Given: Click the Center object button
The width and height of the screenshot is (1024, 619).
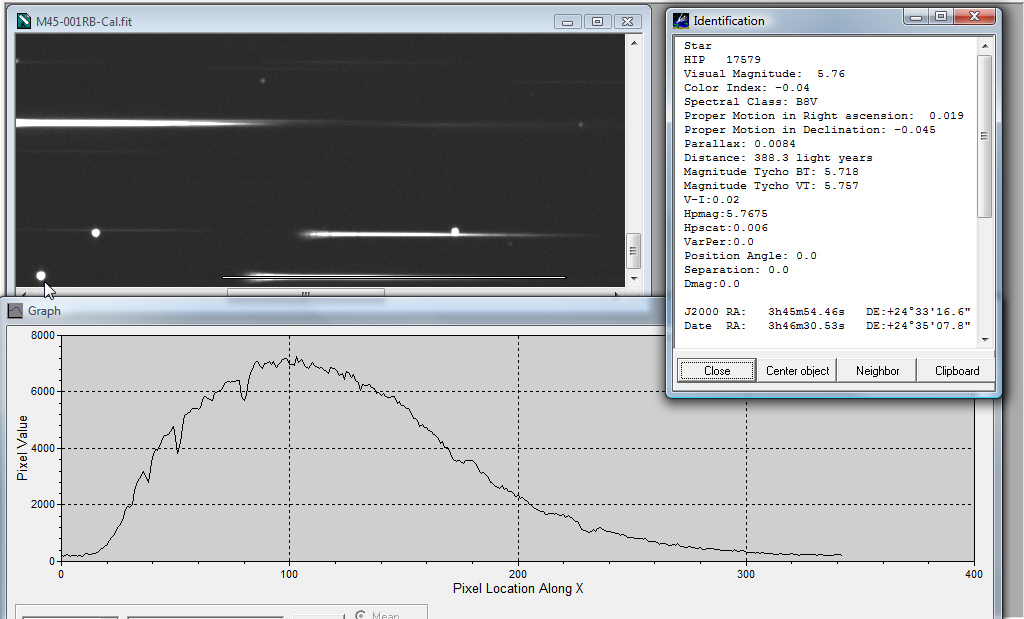Looking at the screenshot, I should tap(797, 370).
